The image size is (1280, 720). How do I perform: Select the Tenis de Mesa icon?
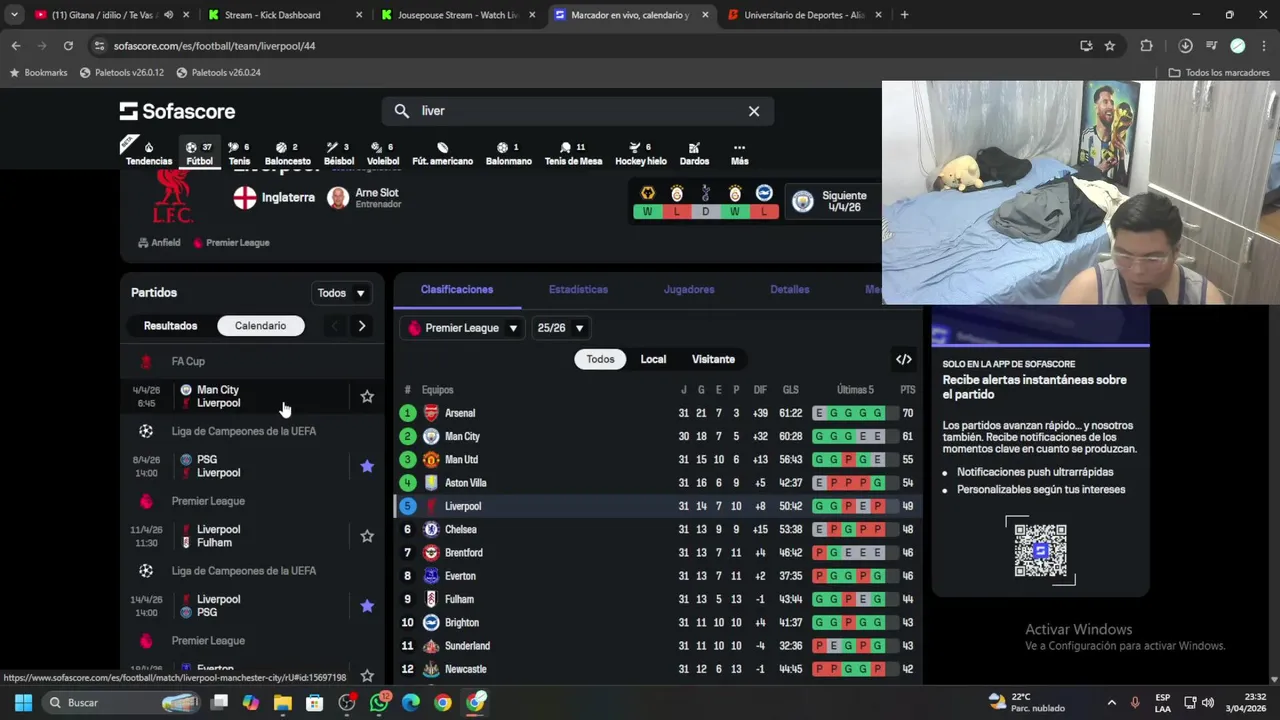coord(573,154)
